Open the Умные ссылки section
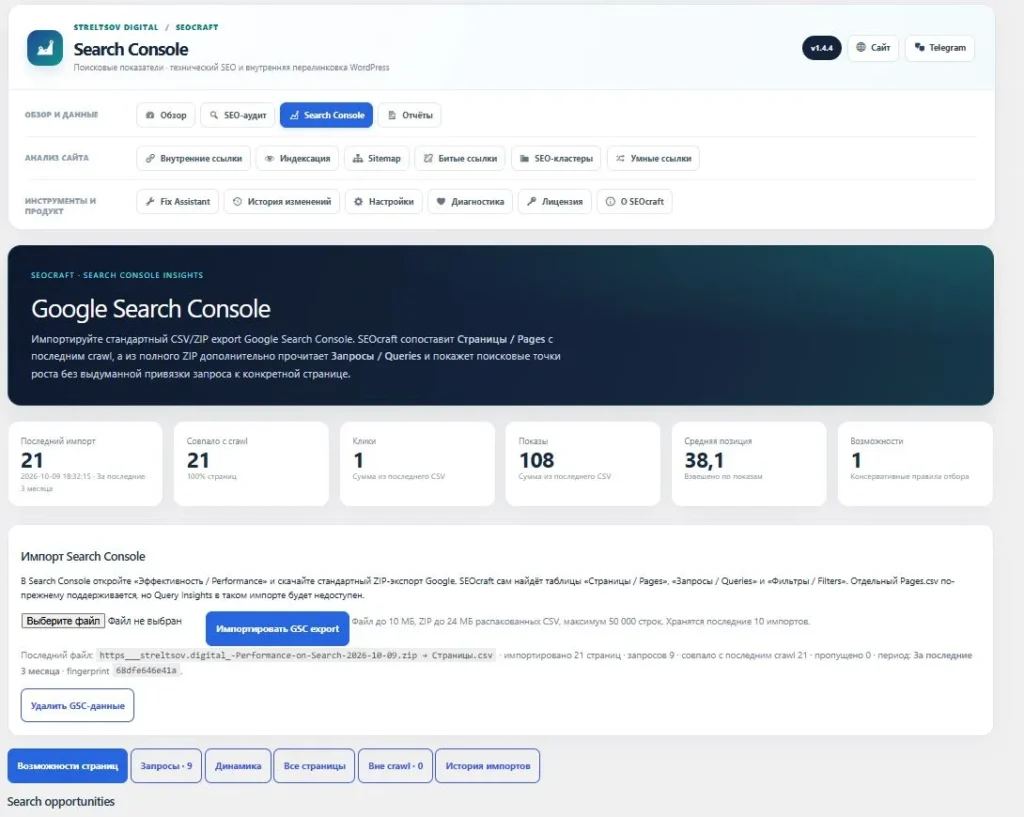 point(653,158)
